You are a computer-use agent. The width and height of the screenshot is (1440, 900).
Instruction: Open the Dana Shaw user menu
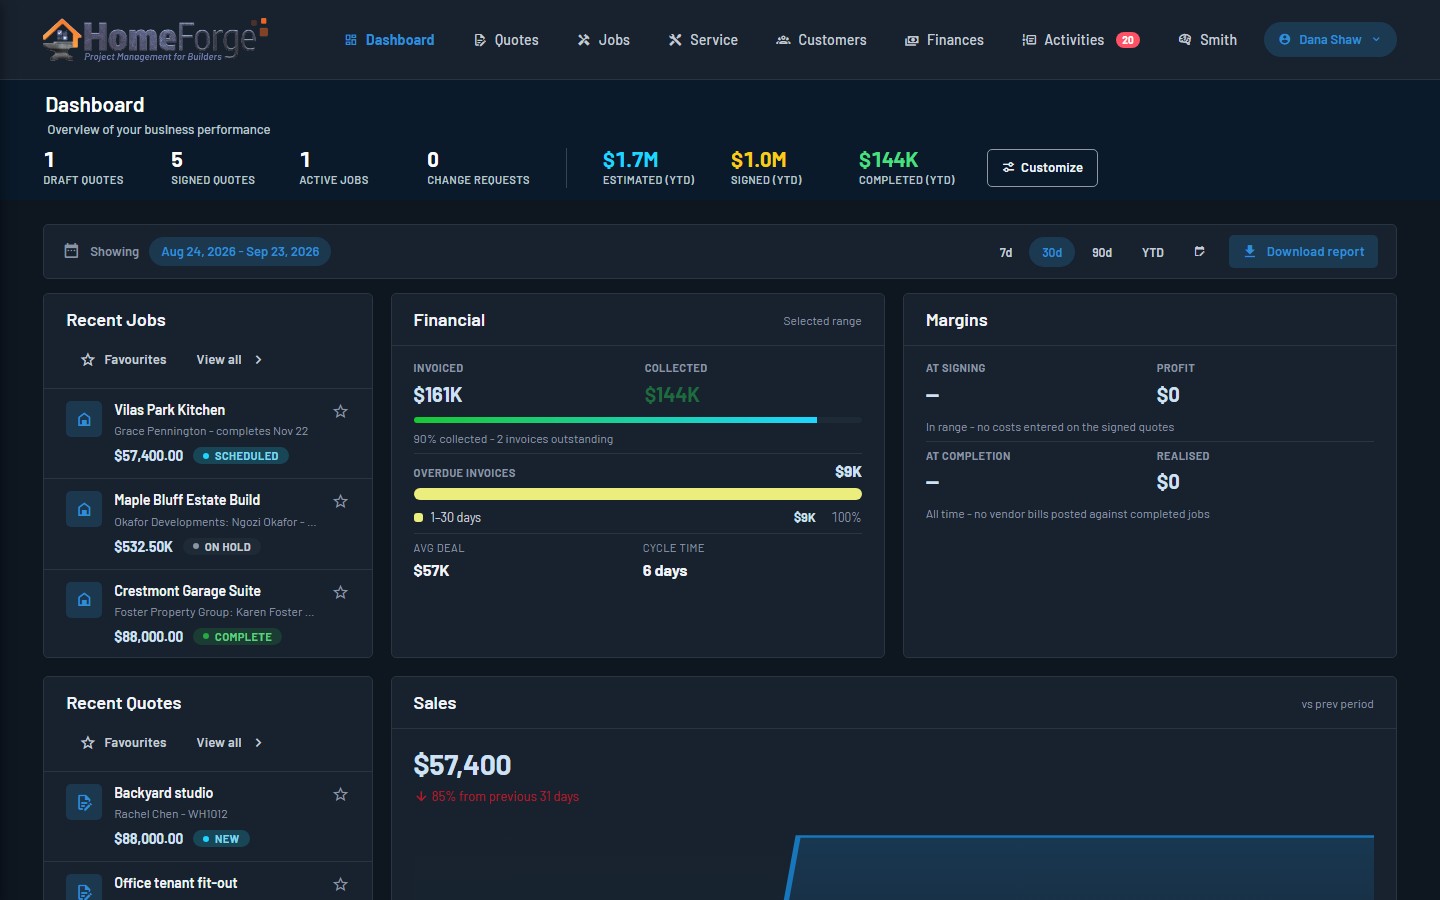[x=1330, y=40]
